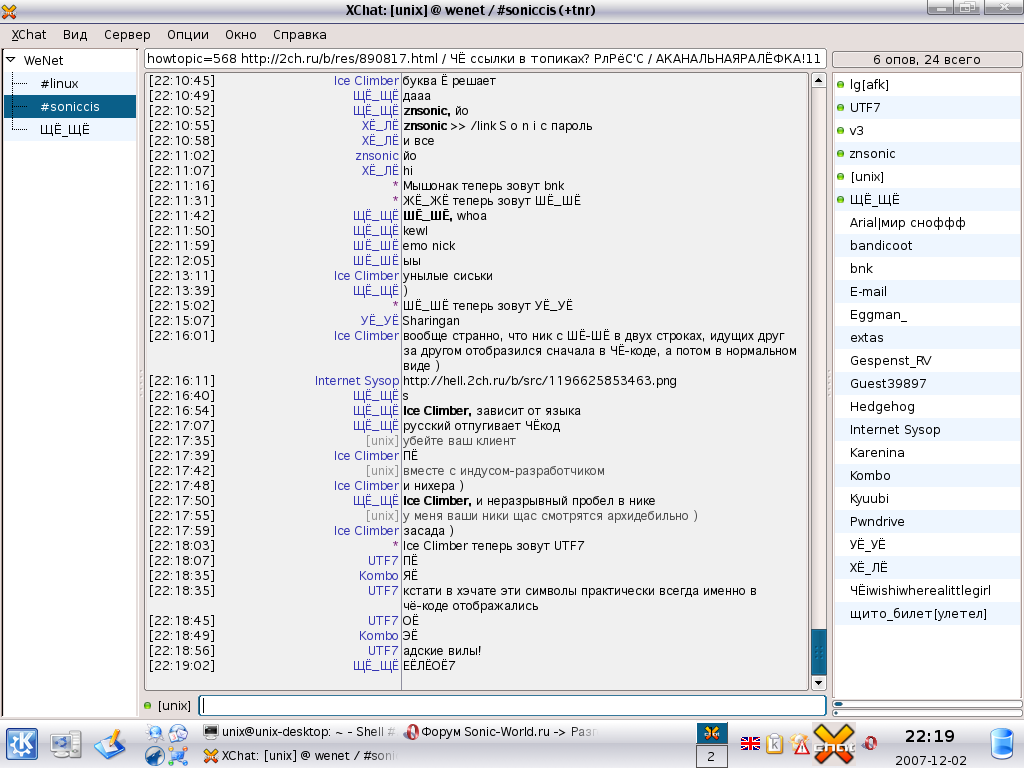Click the lag meter bar below user list
Image resolution: width=1024 pixels, height=768 pixels.
(927, 704)
